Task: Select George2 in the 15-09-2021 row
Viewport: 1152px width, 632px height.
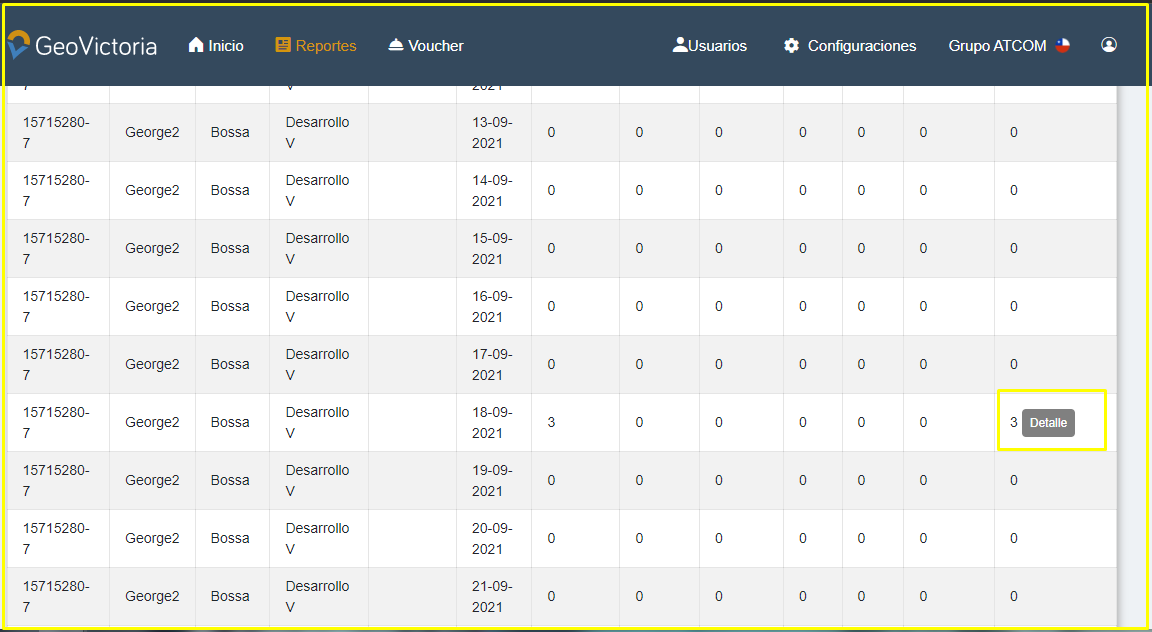Action: tap(152, 248)
